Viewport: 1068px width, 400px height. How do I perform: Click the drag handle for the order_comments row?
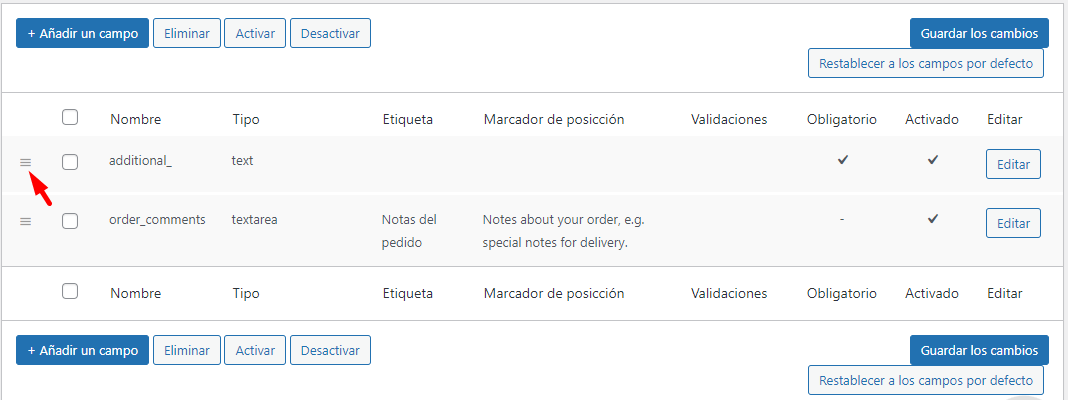(x=25, y=221)
